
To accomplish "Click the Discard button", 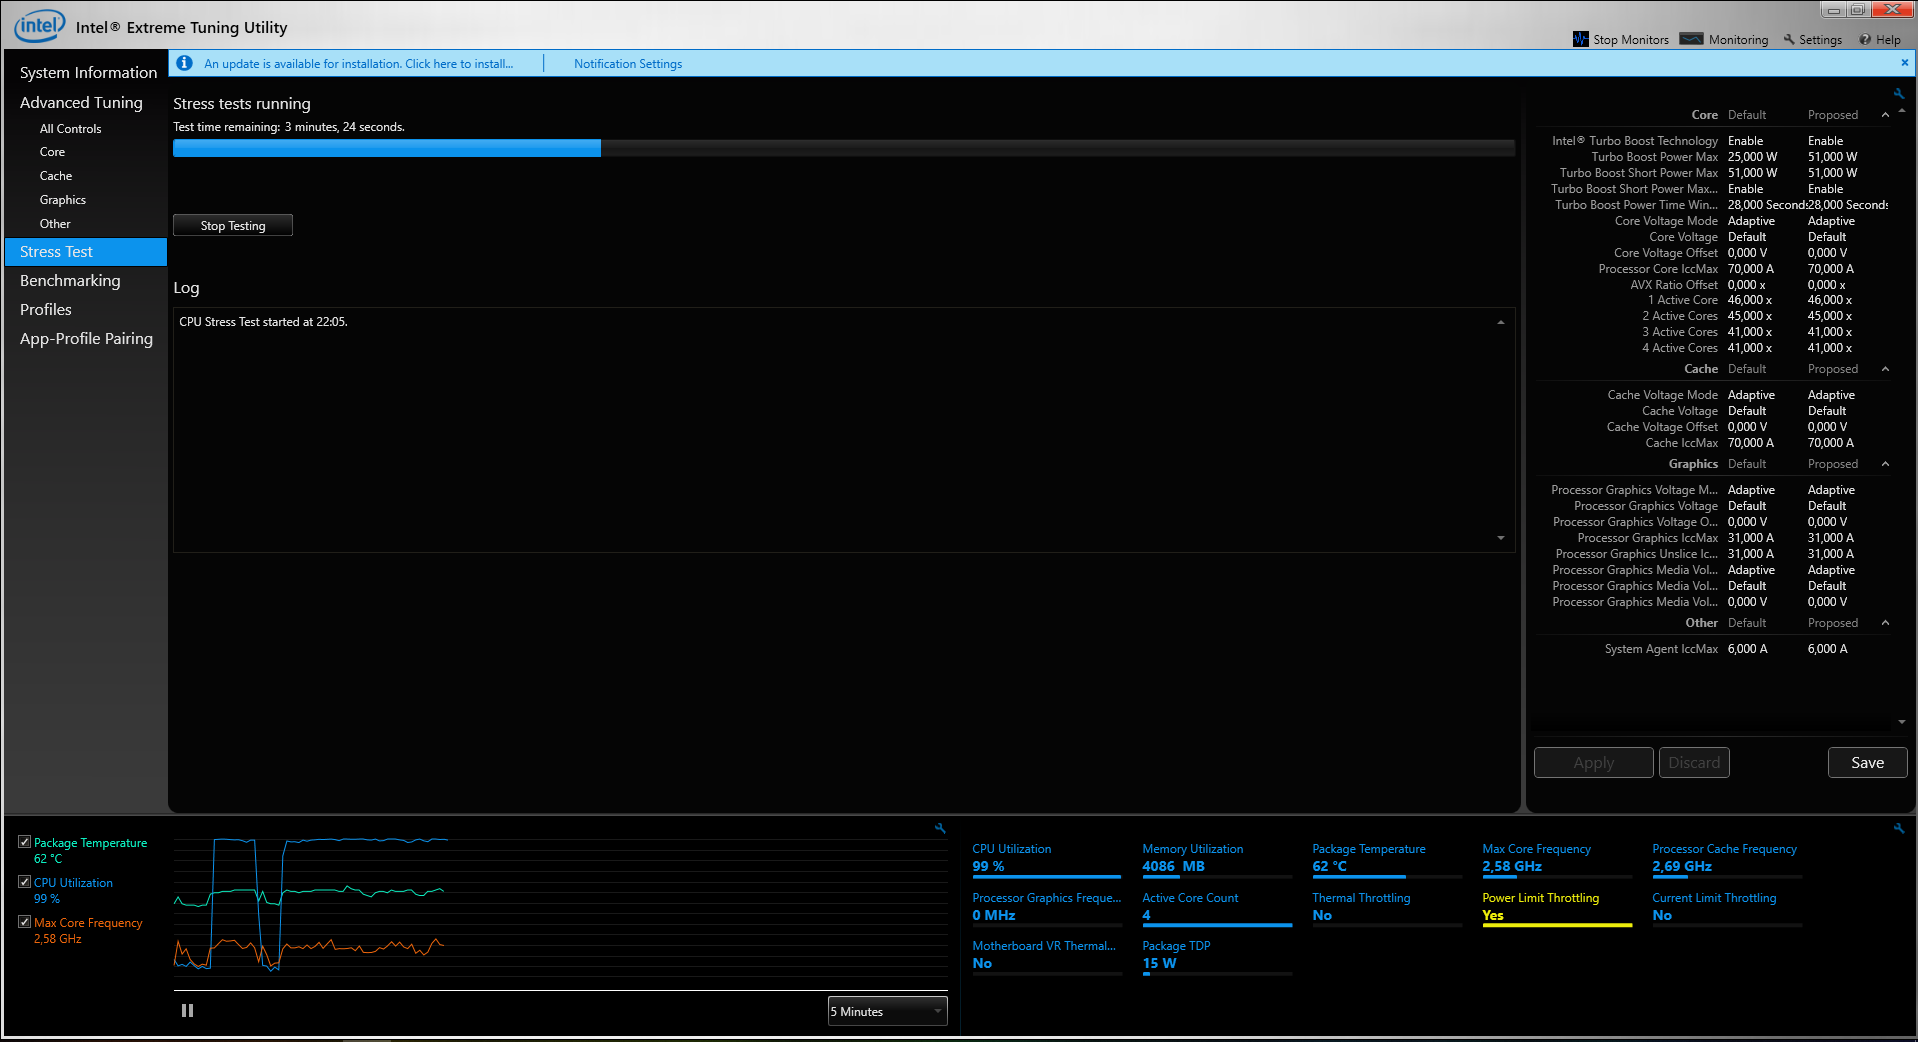I will click(1694, 763).
